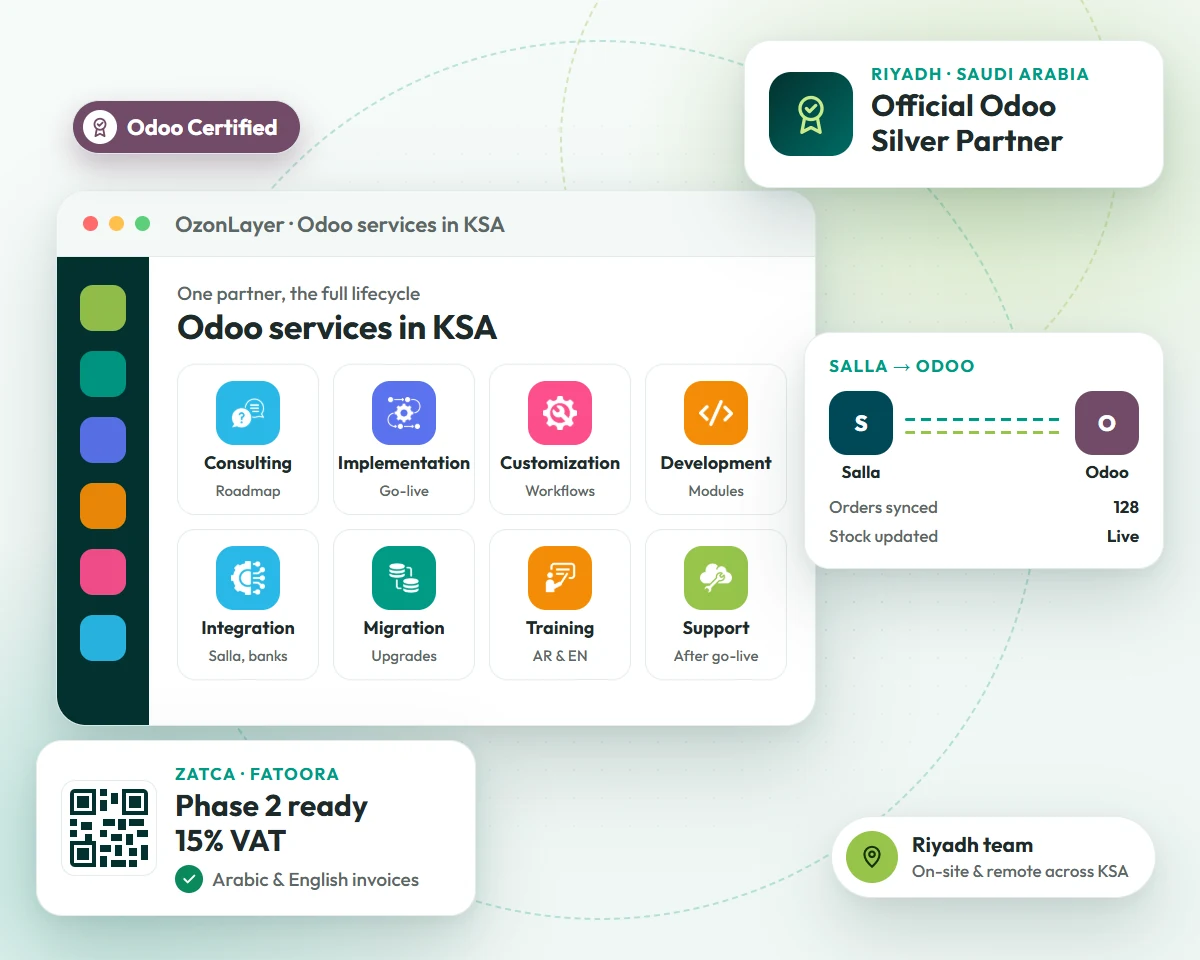
Task: Click the Support cloud wrench icon
Action: (716, 578)
